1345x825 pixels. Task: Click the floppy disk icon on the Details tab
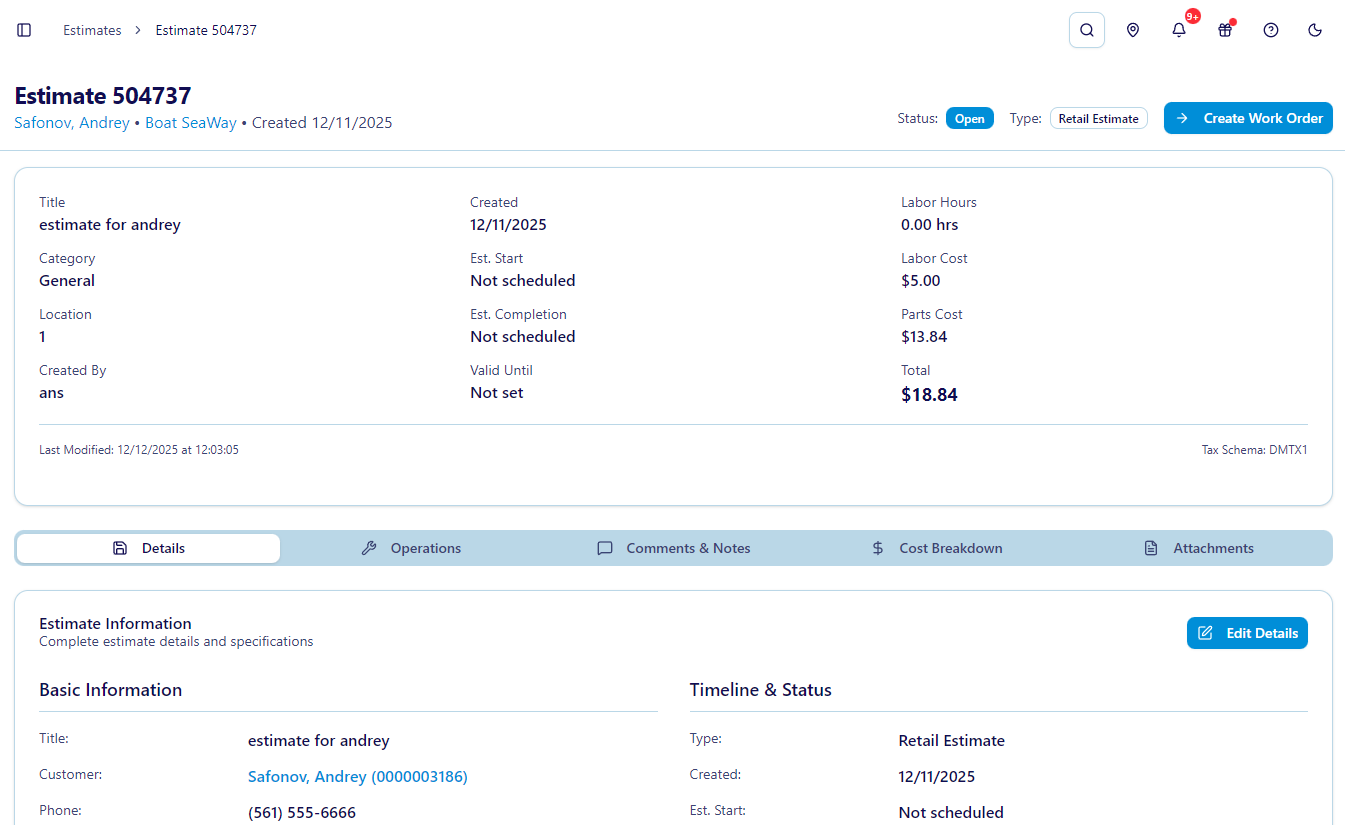tap(119, 548)
